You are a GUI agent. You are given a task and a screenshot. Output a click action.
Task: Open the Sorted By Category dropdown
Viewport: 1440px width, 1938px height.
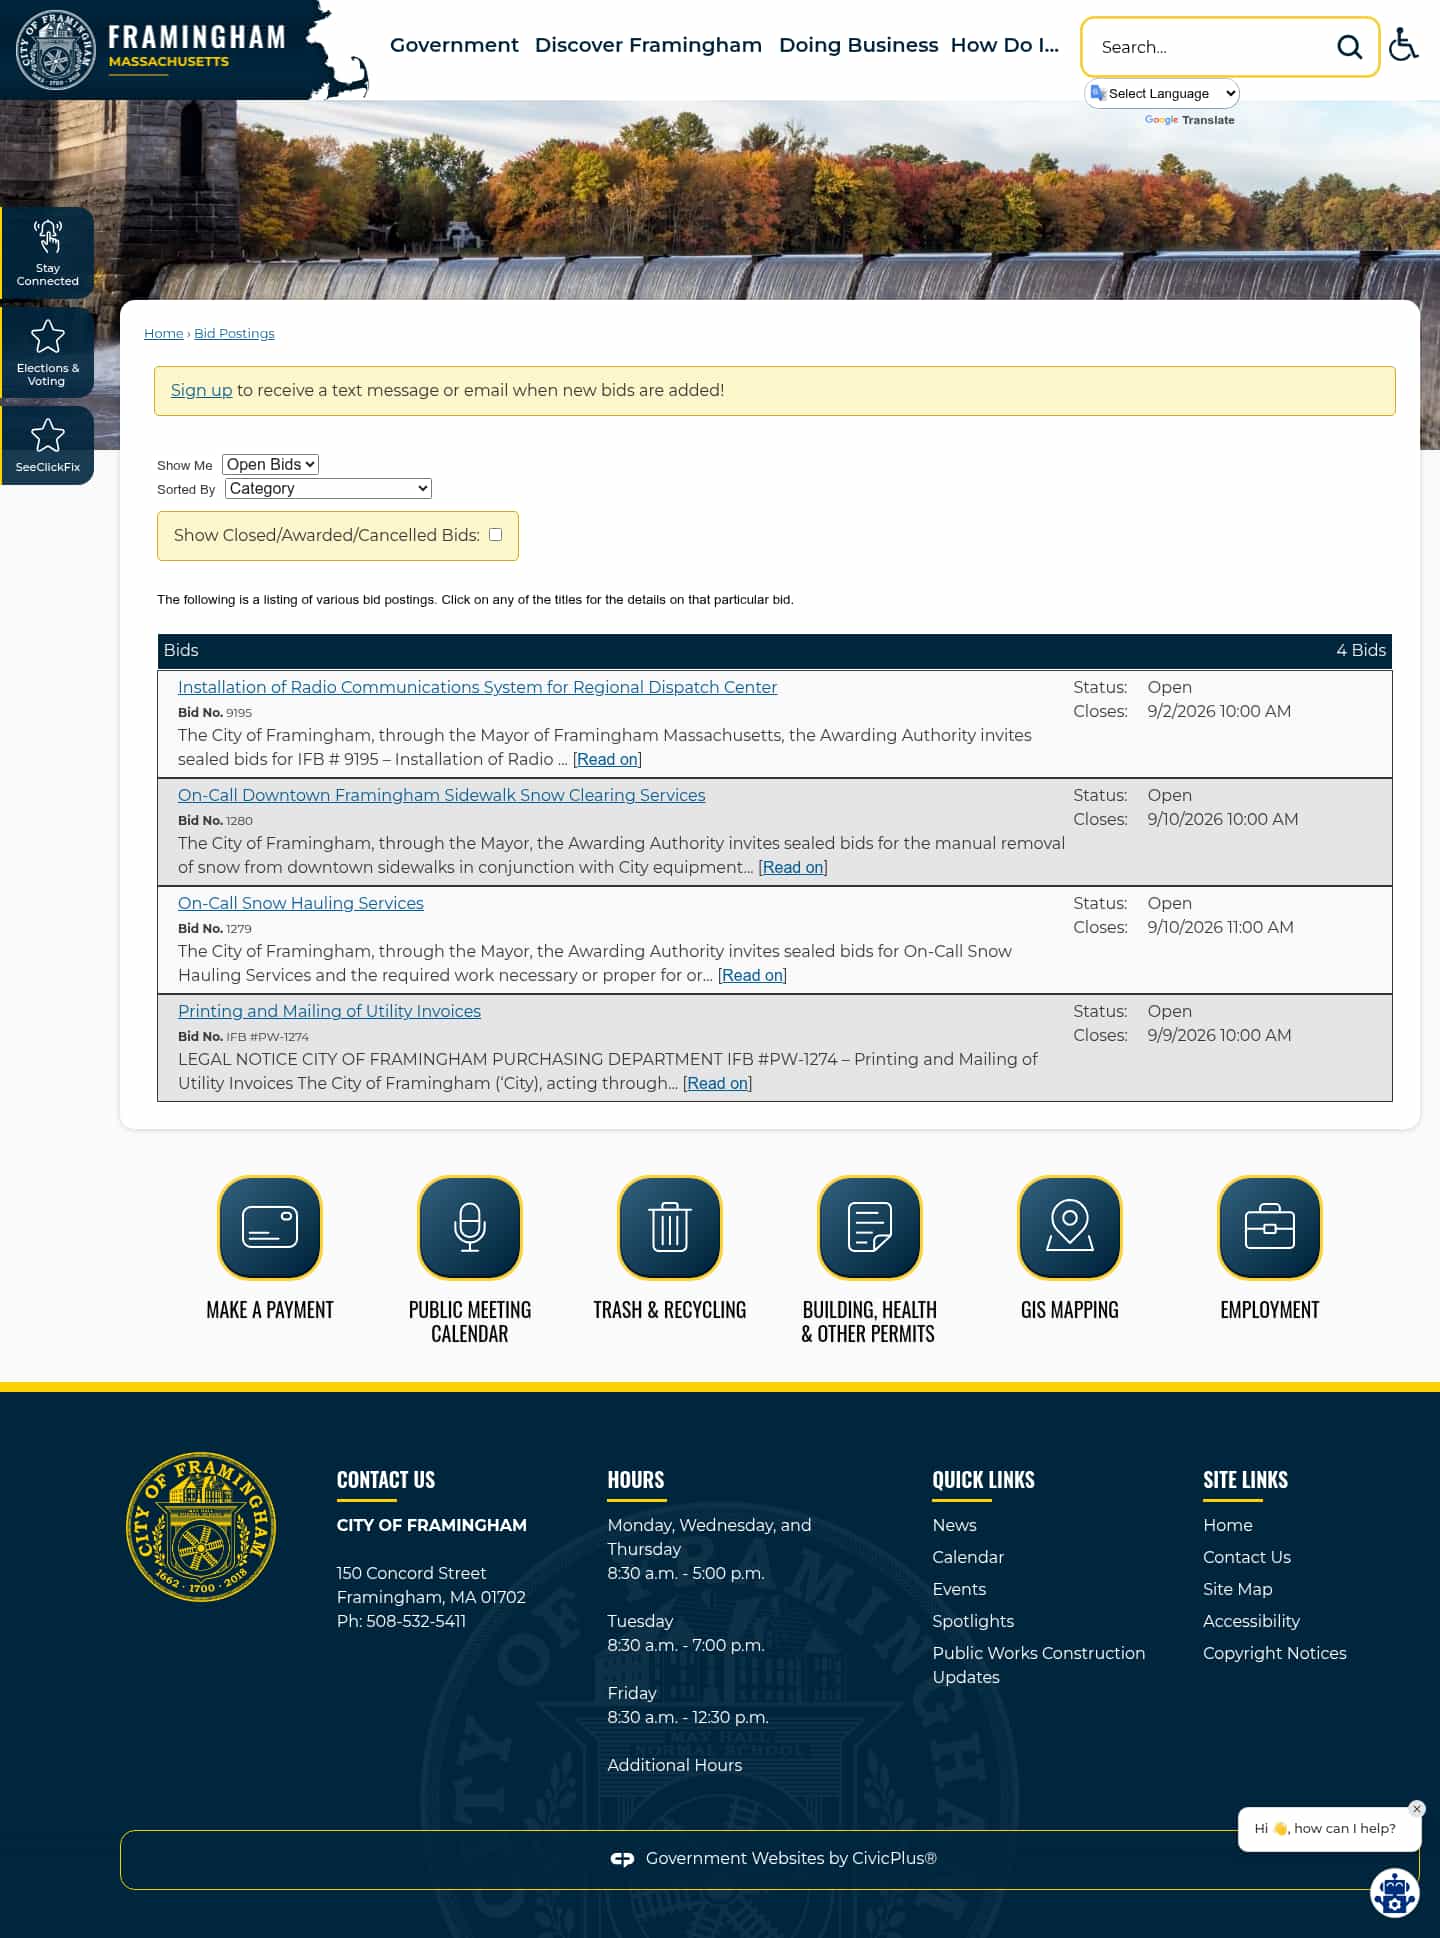328,488
